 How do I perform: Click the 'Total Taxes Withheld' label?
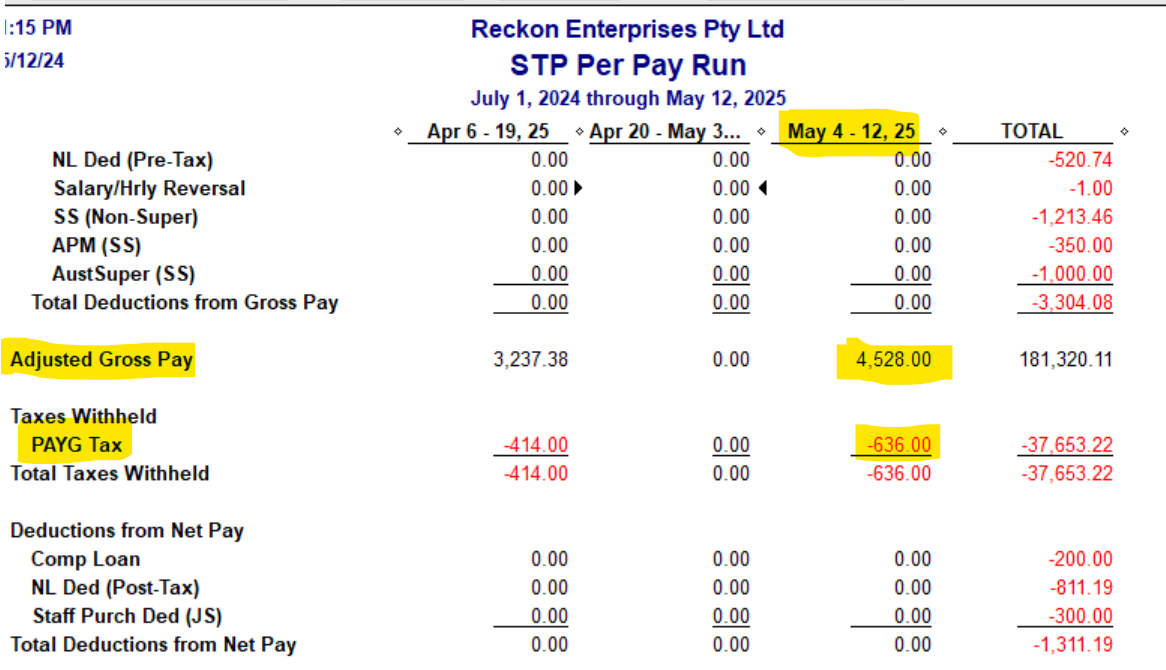click(110, 474)
